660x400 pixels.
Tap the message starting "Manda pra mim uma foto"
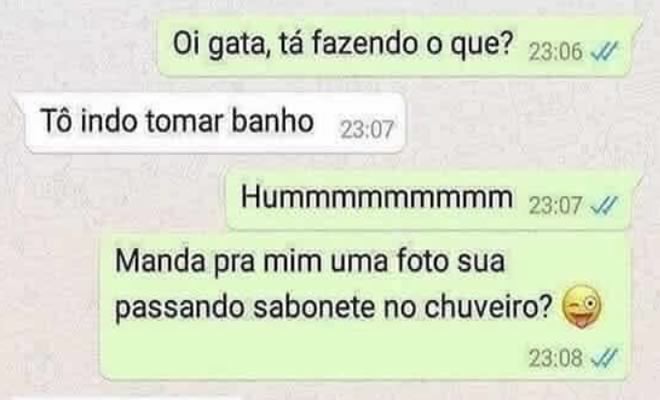(363, 306)
